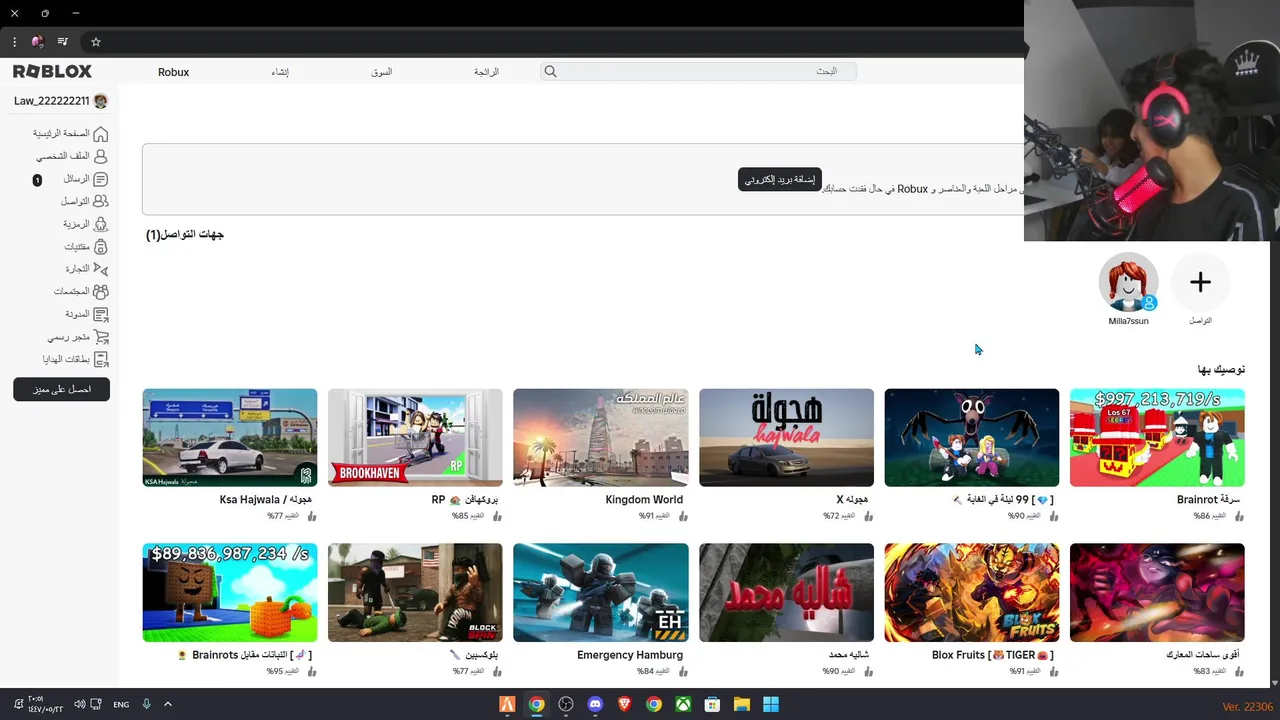This screenshot has height=720, width=1280.
Task: Click the messages unread badge 1
Action: [x=37, y=180]
